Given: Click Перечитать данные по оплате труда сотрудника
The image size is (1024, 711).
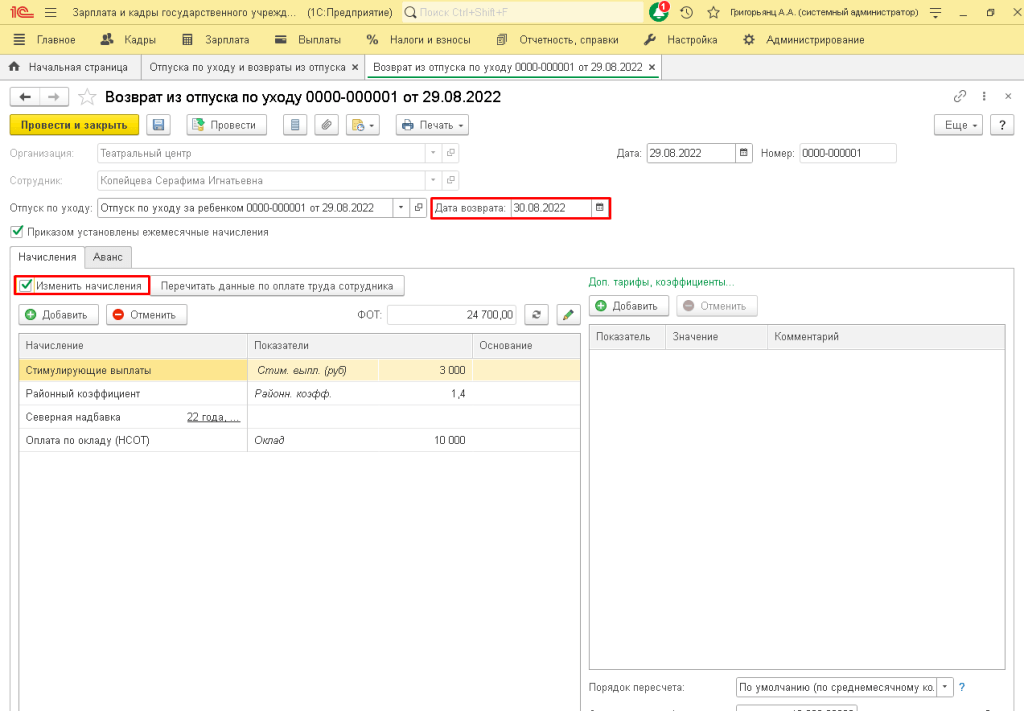Looking at the screenshot, I should point(278,286).
